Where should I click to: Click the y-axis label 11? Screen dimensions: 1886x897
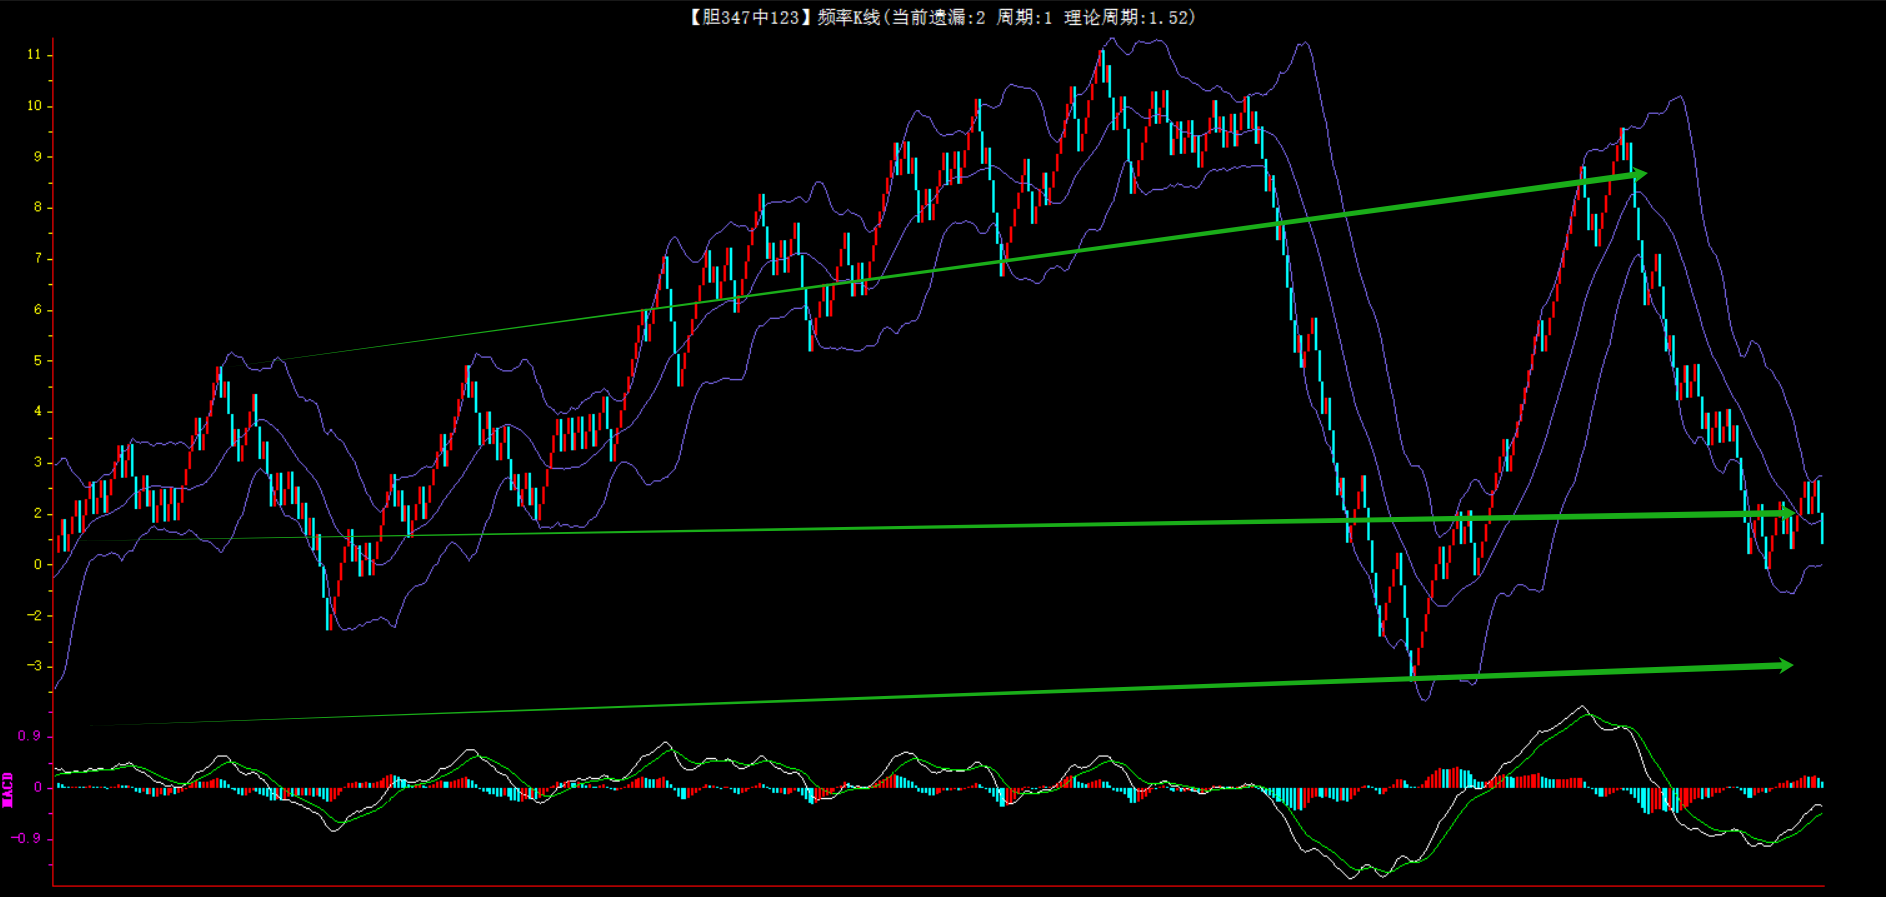[34, 55]
